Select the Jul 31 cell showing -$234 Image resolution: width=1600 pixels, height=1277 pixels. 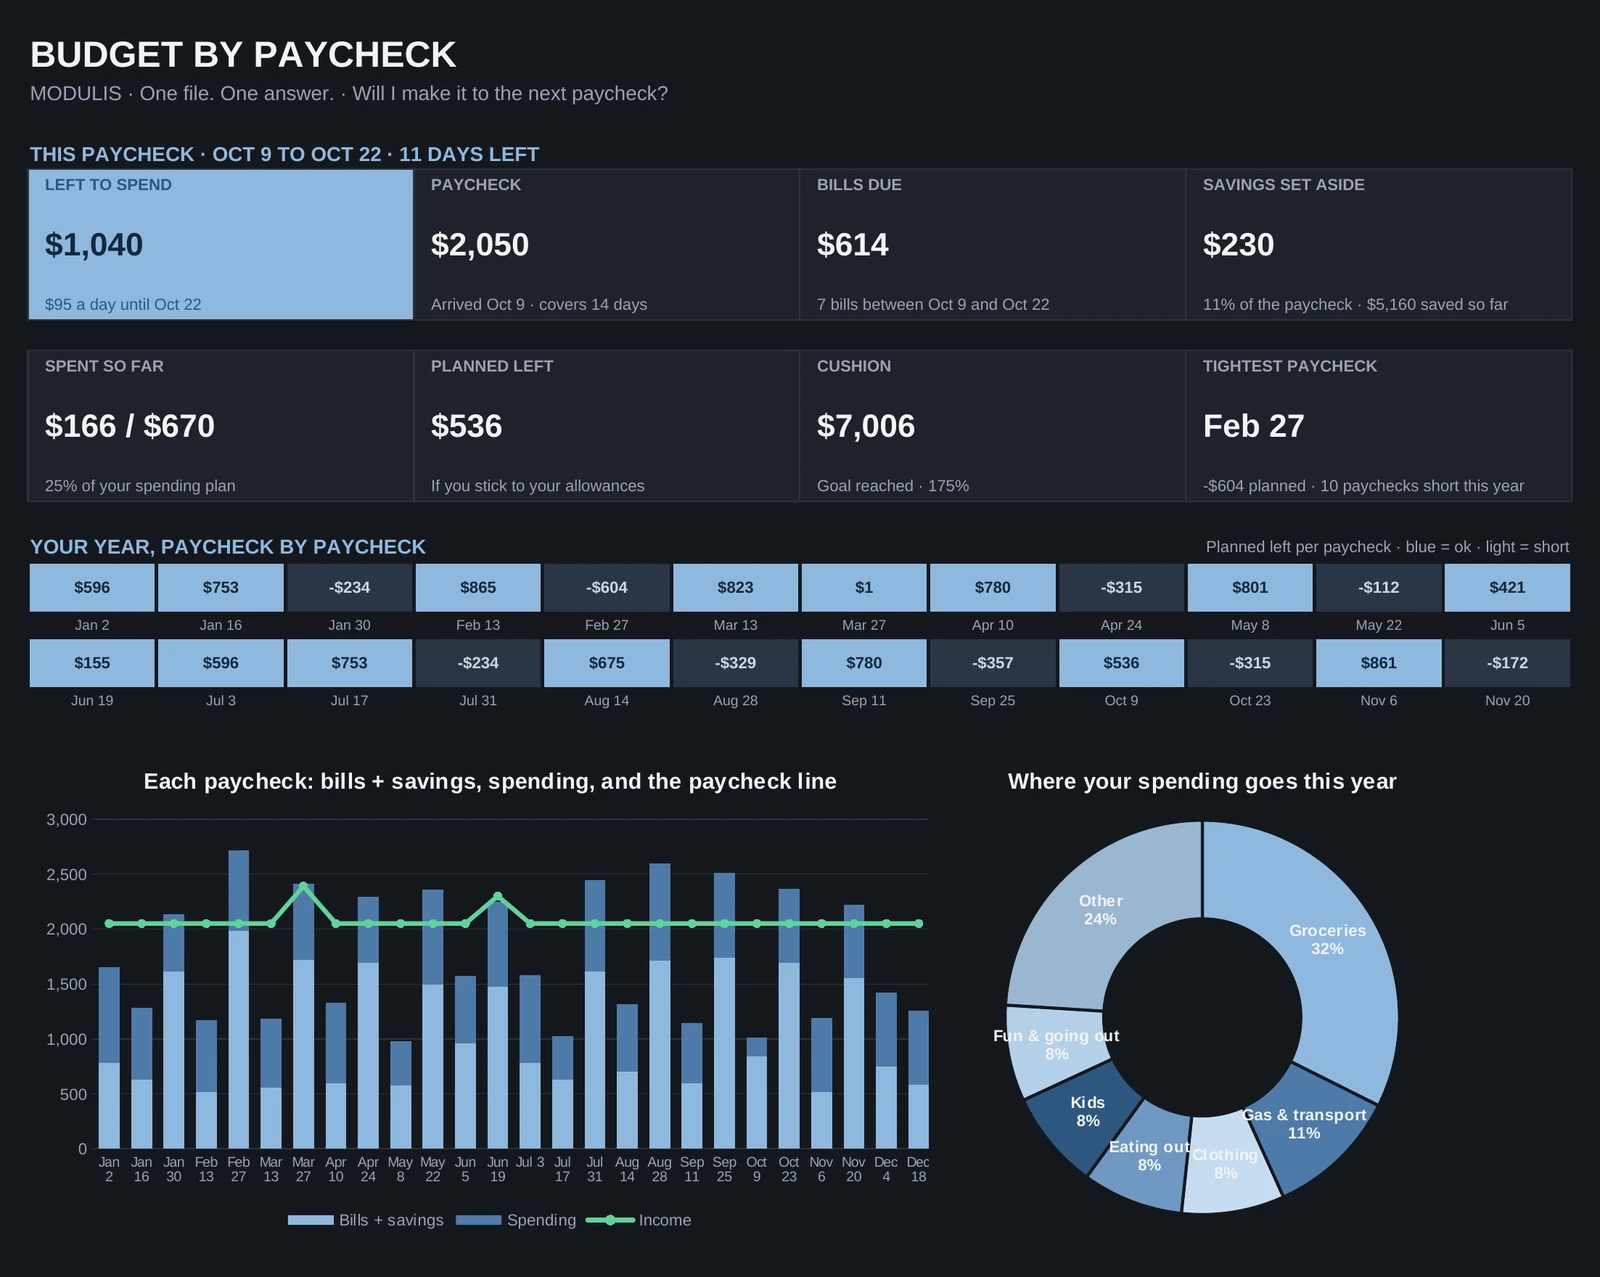[478, 663]
